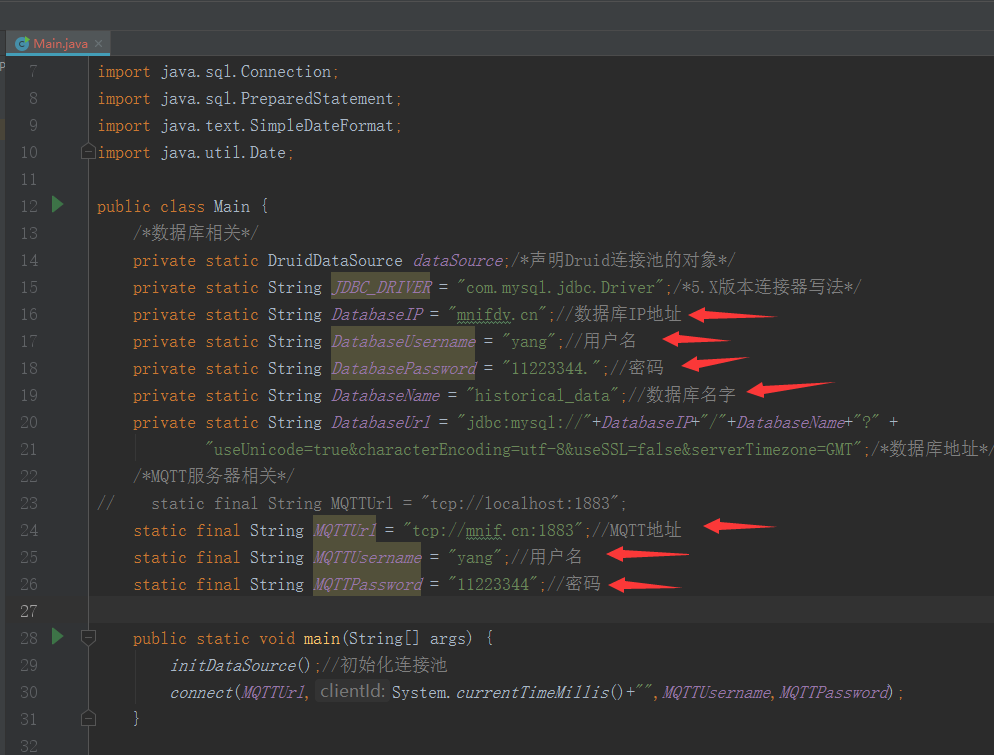
Task: Click the MQTTPassword declaration on line 26
Action: (x=368, y=584)
